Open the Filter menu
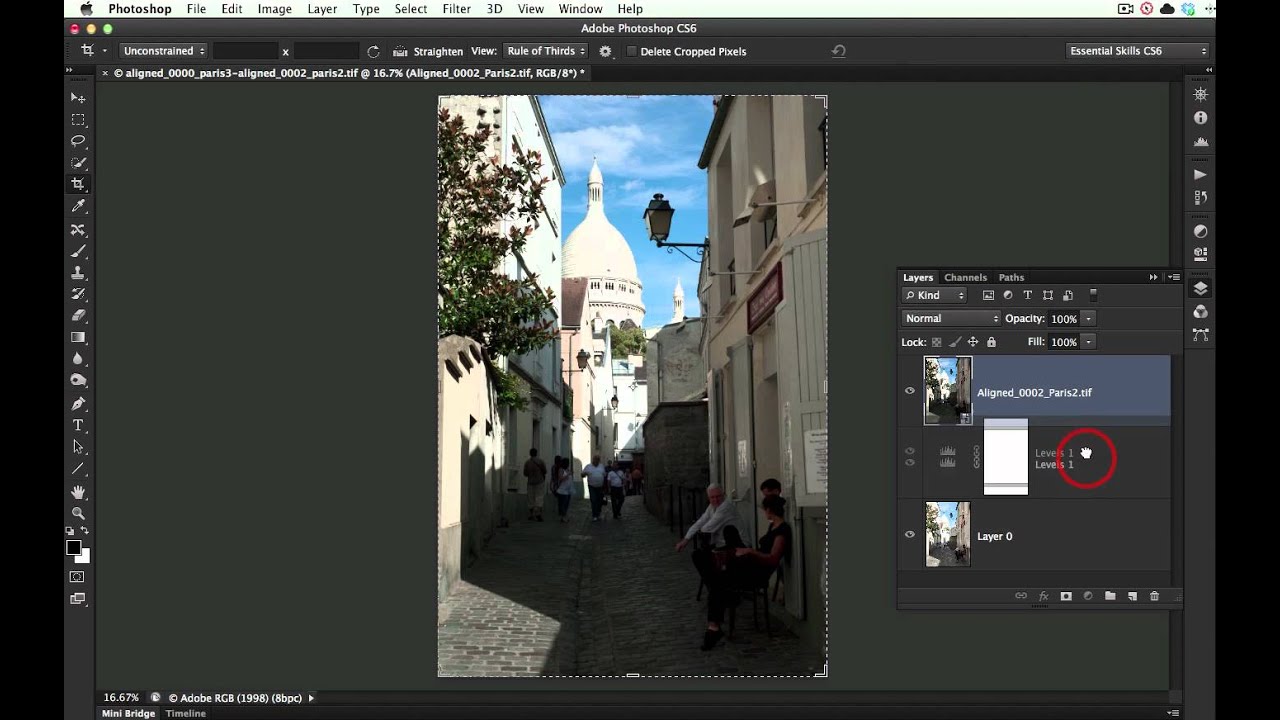This screenshot has width=1280, height=720. point(456,9)
